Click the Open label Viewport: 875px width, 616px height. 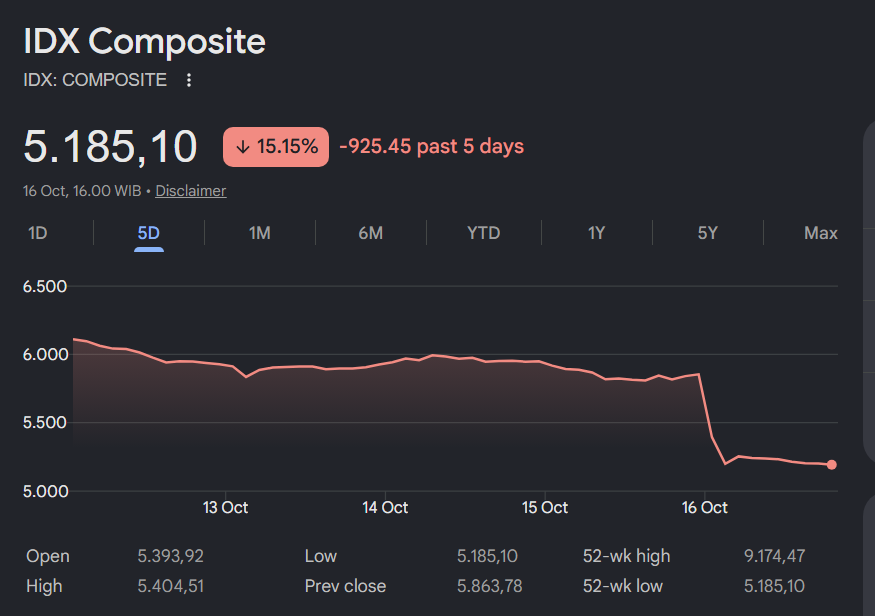point(48,556)
